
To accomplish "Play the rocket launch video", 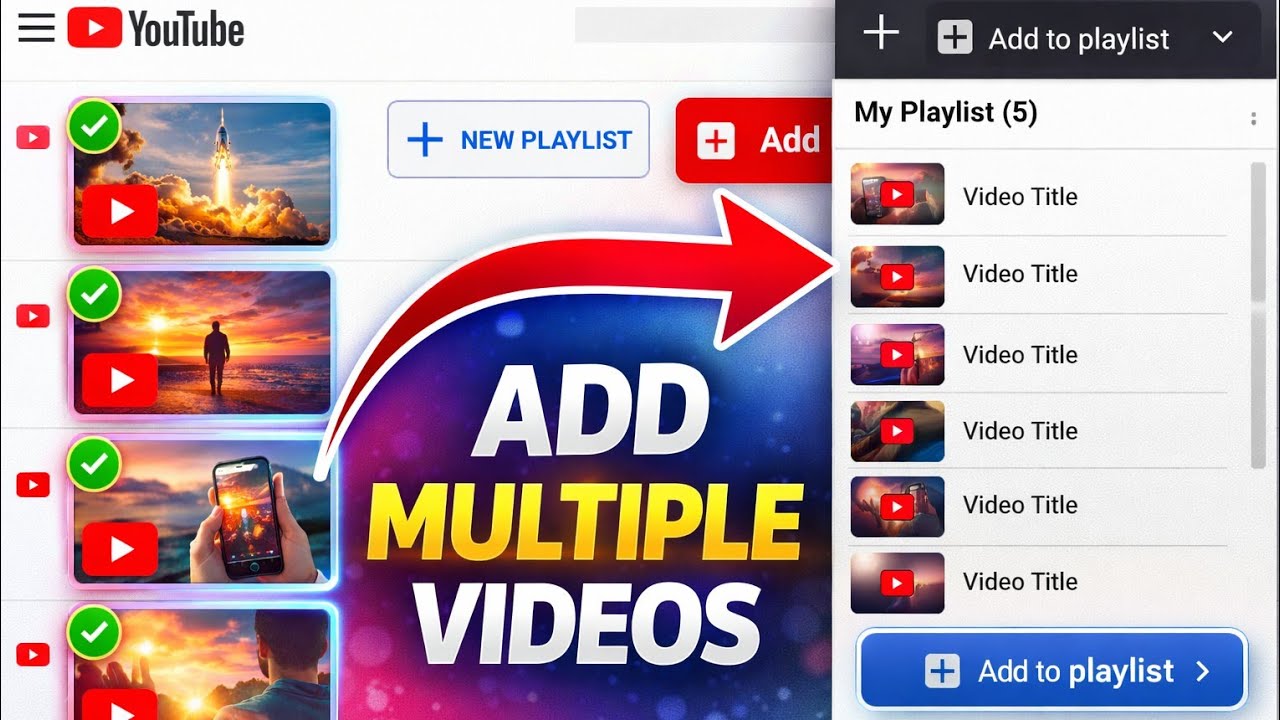I will (120, 211).
